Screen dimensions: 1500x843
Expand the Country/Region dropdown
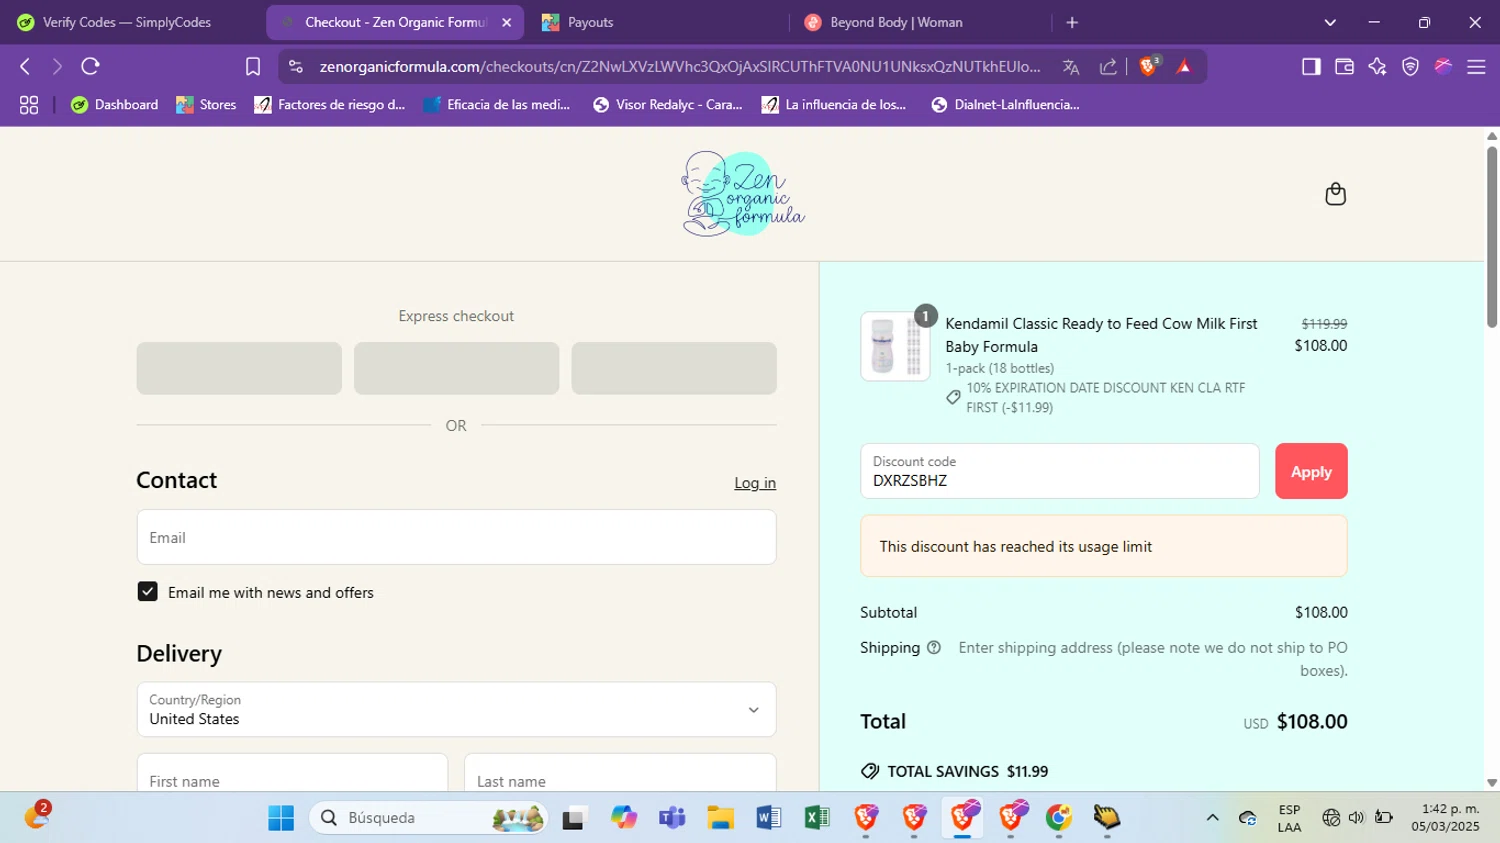456,710
